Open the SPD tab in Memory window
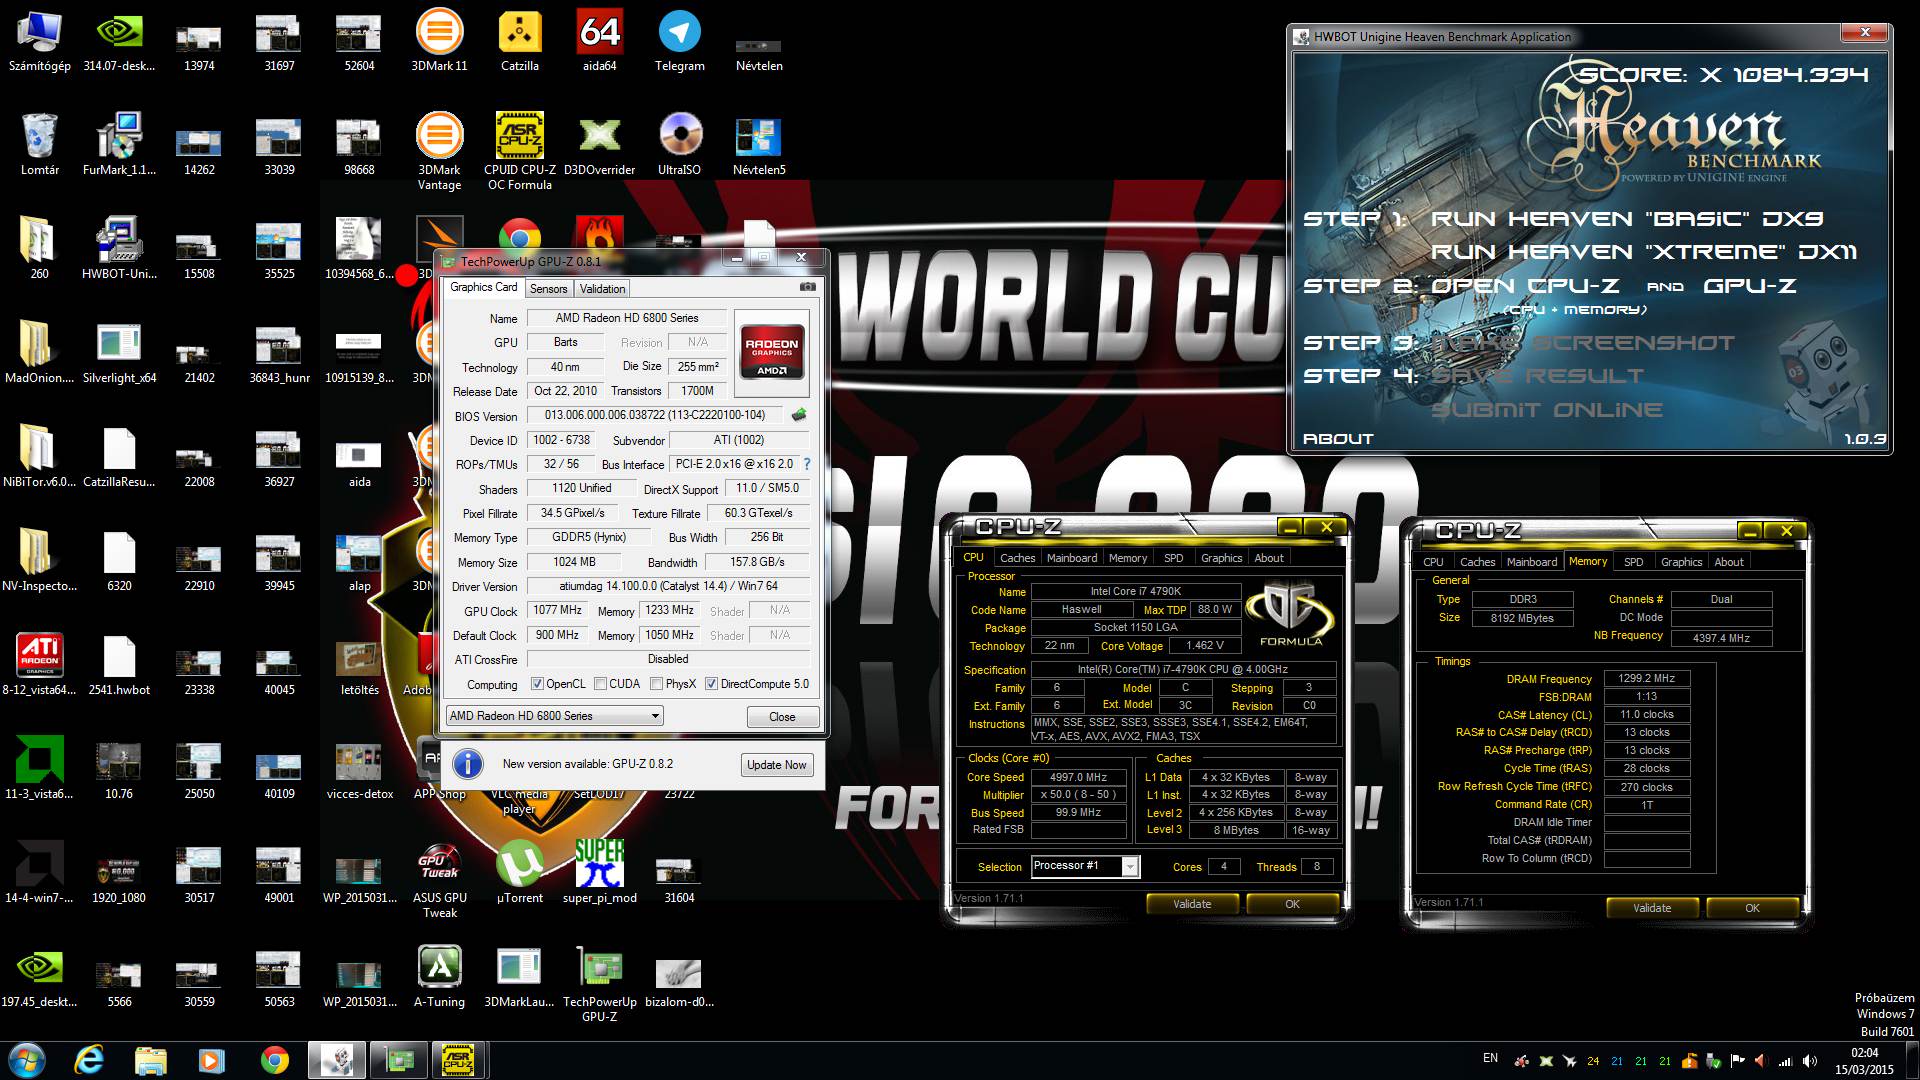The width and height of the screenshot is (1920, 1080). coord(1633,562)
